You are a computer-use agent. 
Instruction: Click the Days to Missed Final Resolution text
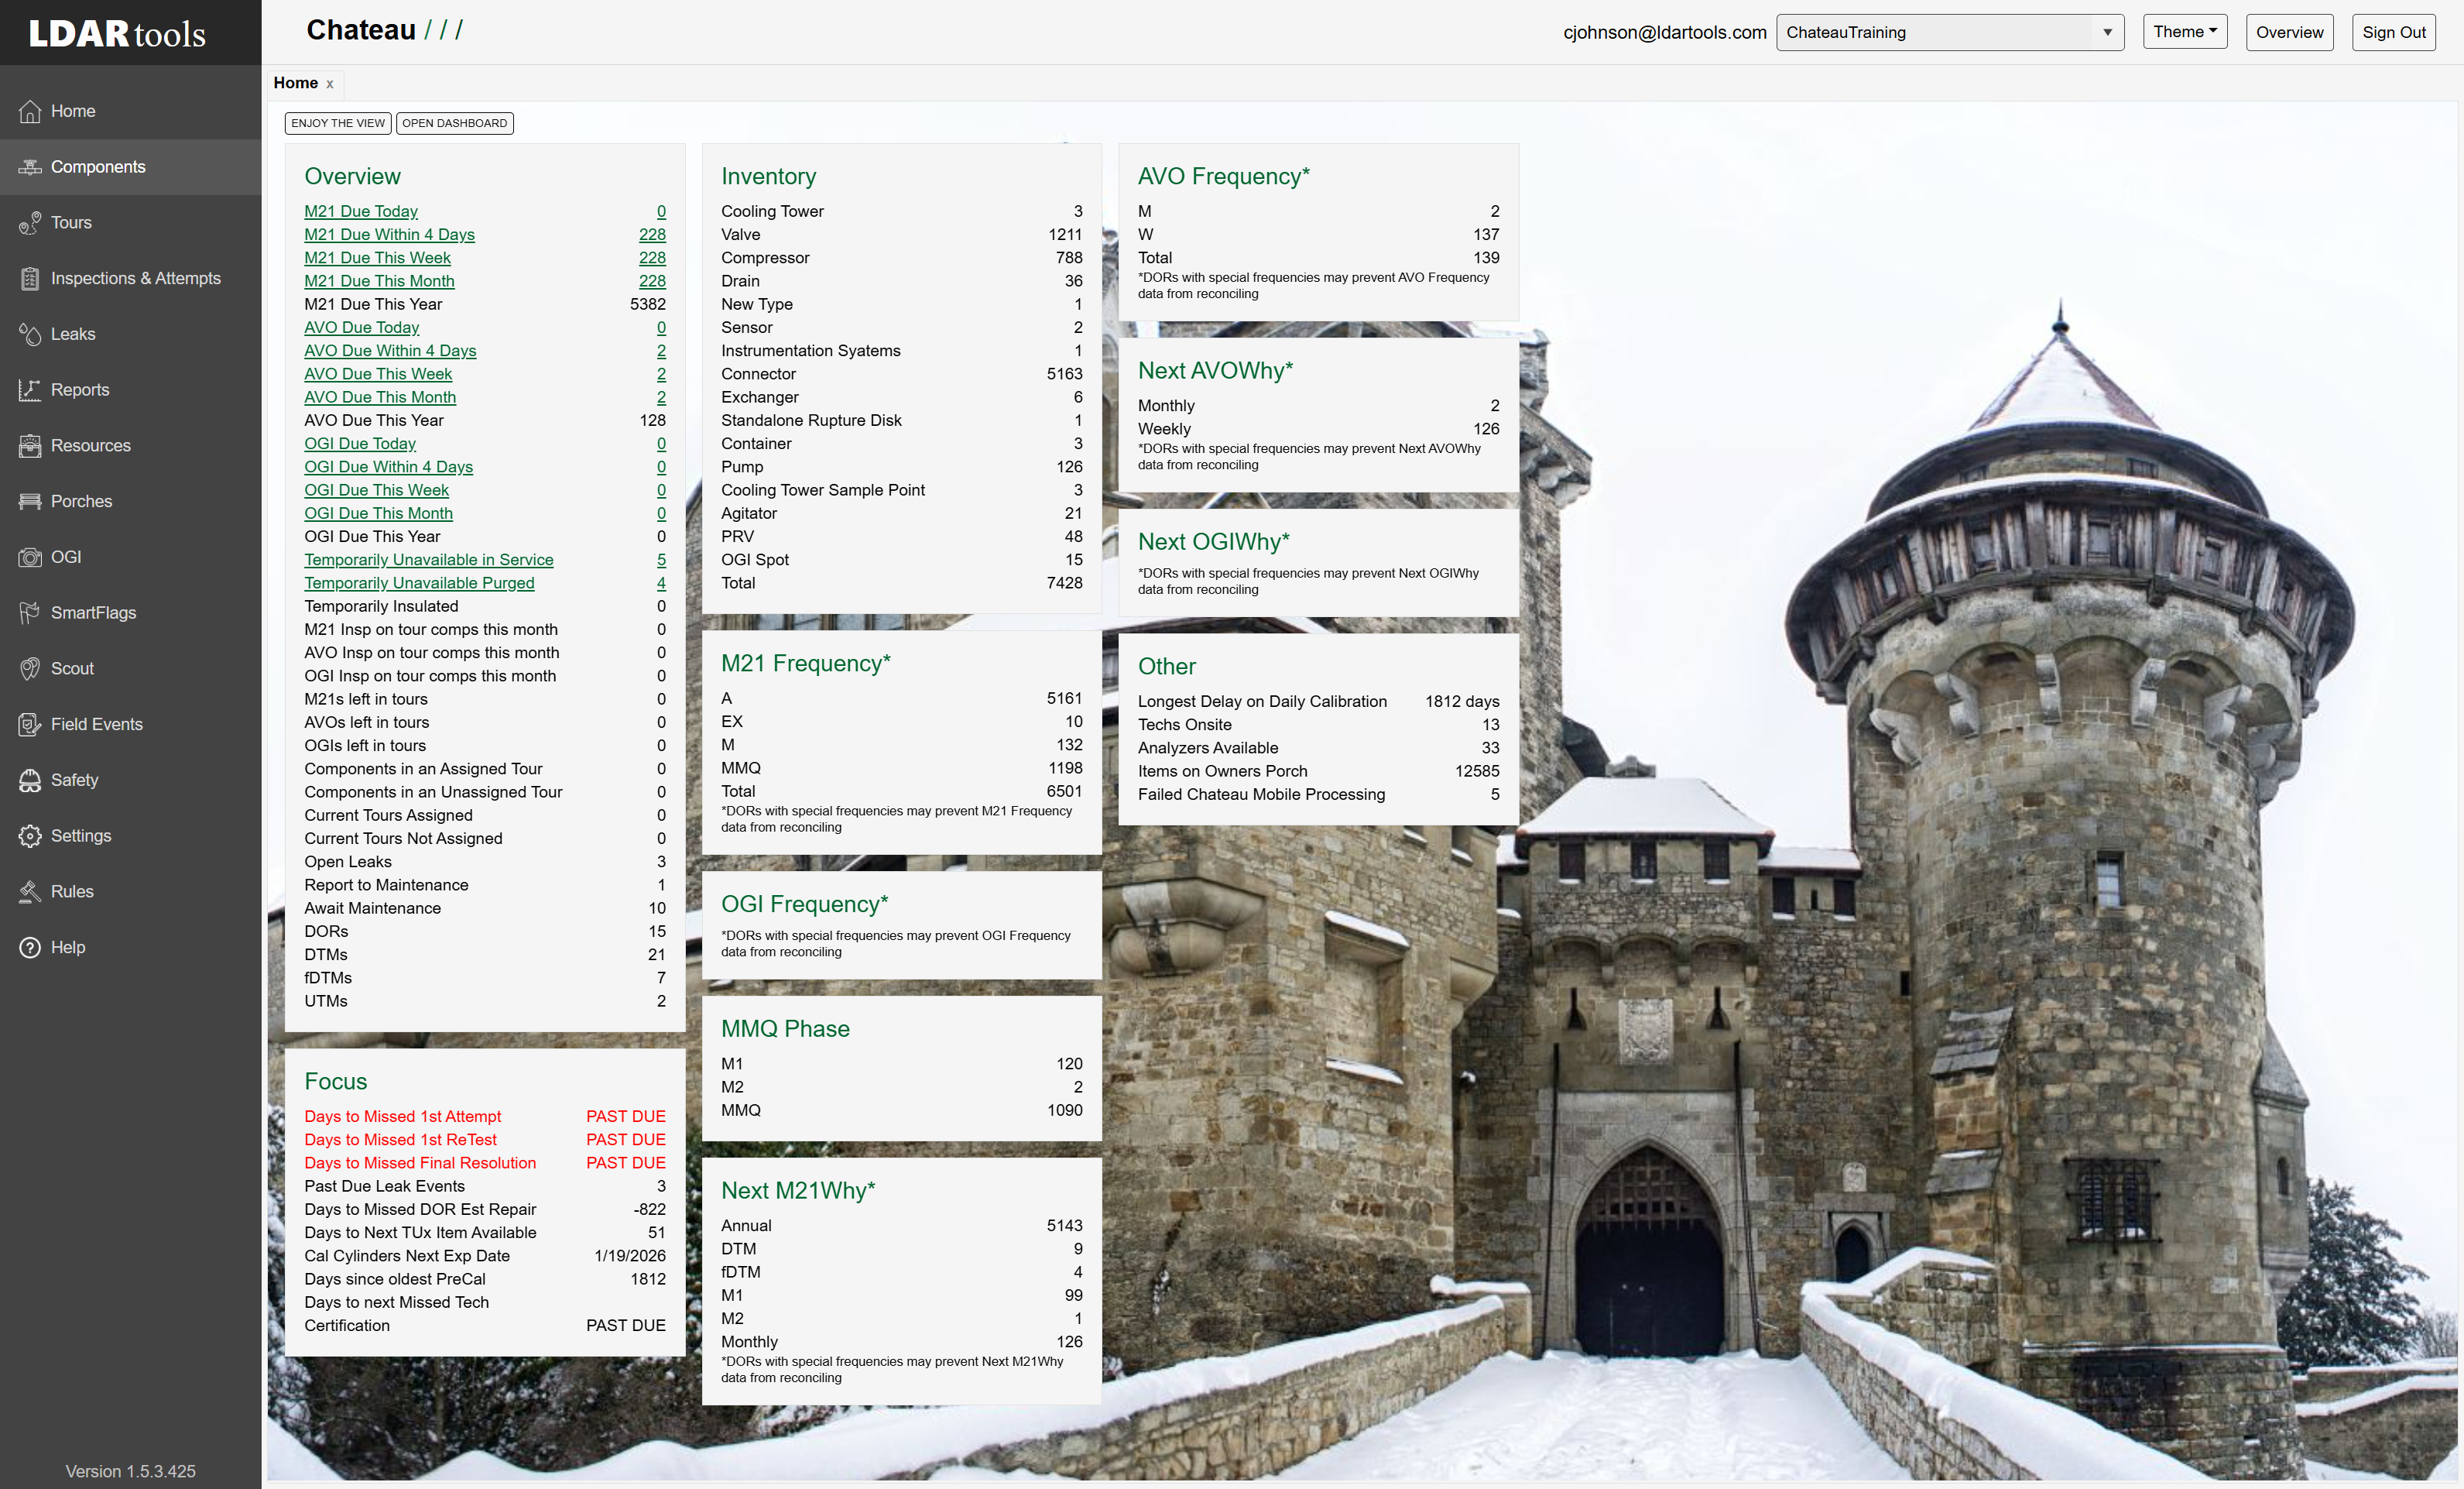(x=420, y=1163)
